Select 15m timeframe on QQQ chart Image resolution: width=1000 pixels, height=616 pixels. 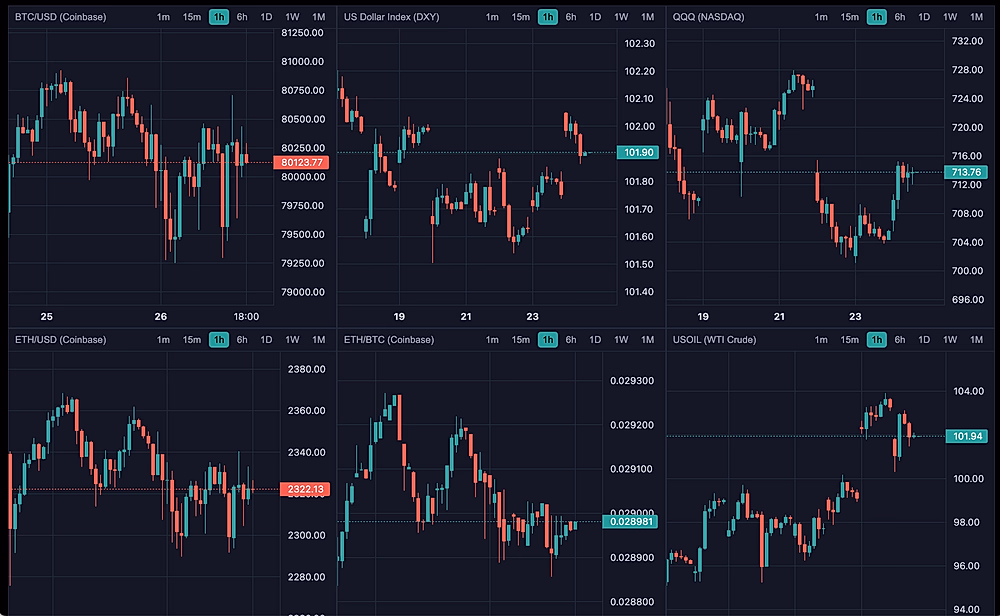click(849, 17)
